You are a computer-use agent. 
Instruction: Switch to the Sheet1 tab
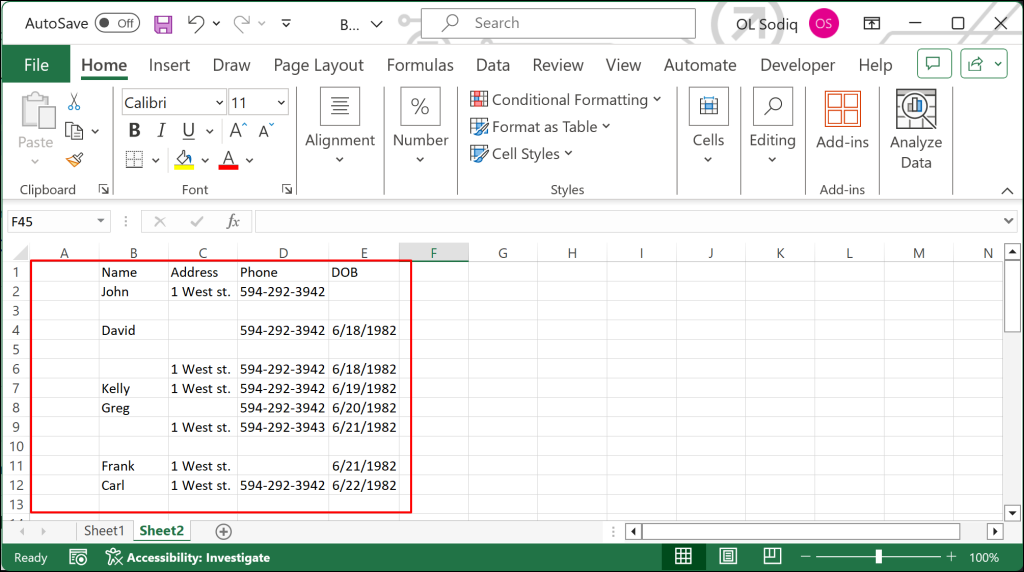point(104,531)
